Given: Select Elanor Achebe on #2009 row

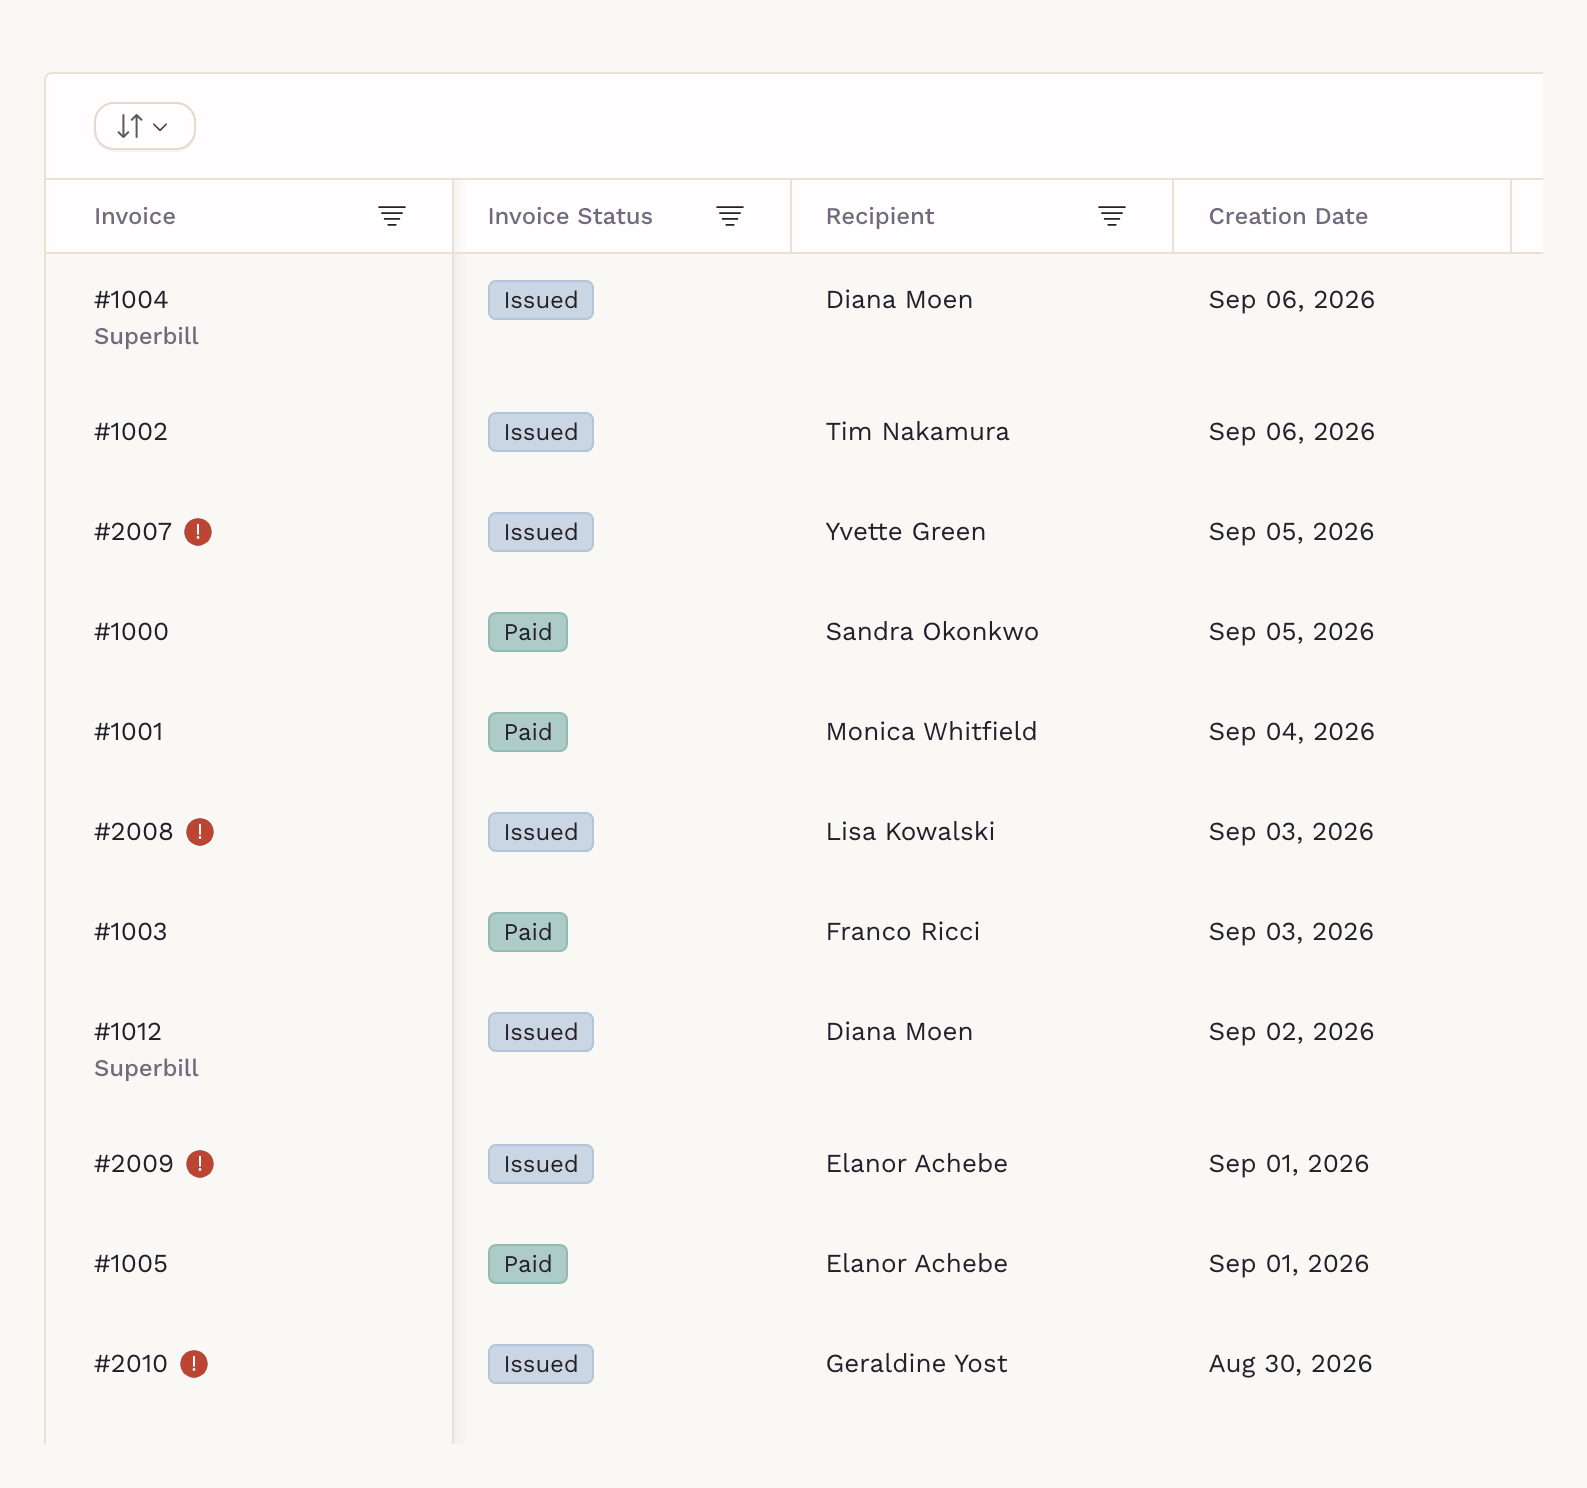Looking at the screenshot, I should click(916, 1164).
